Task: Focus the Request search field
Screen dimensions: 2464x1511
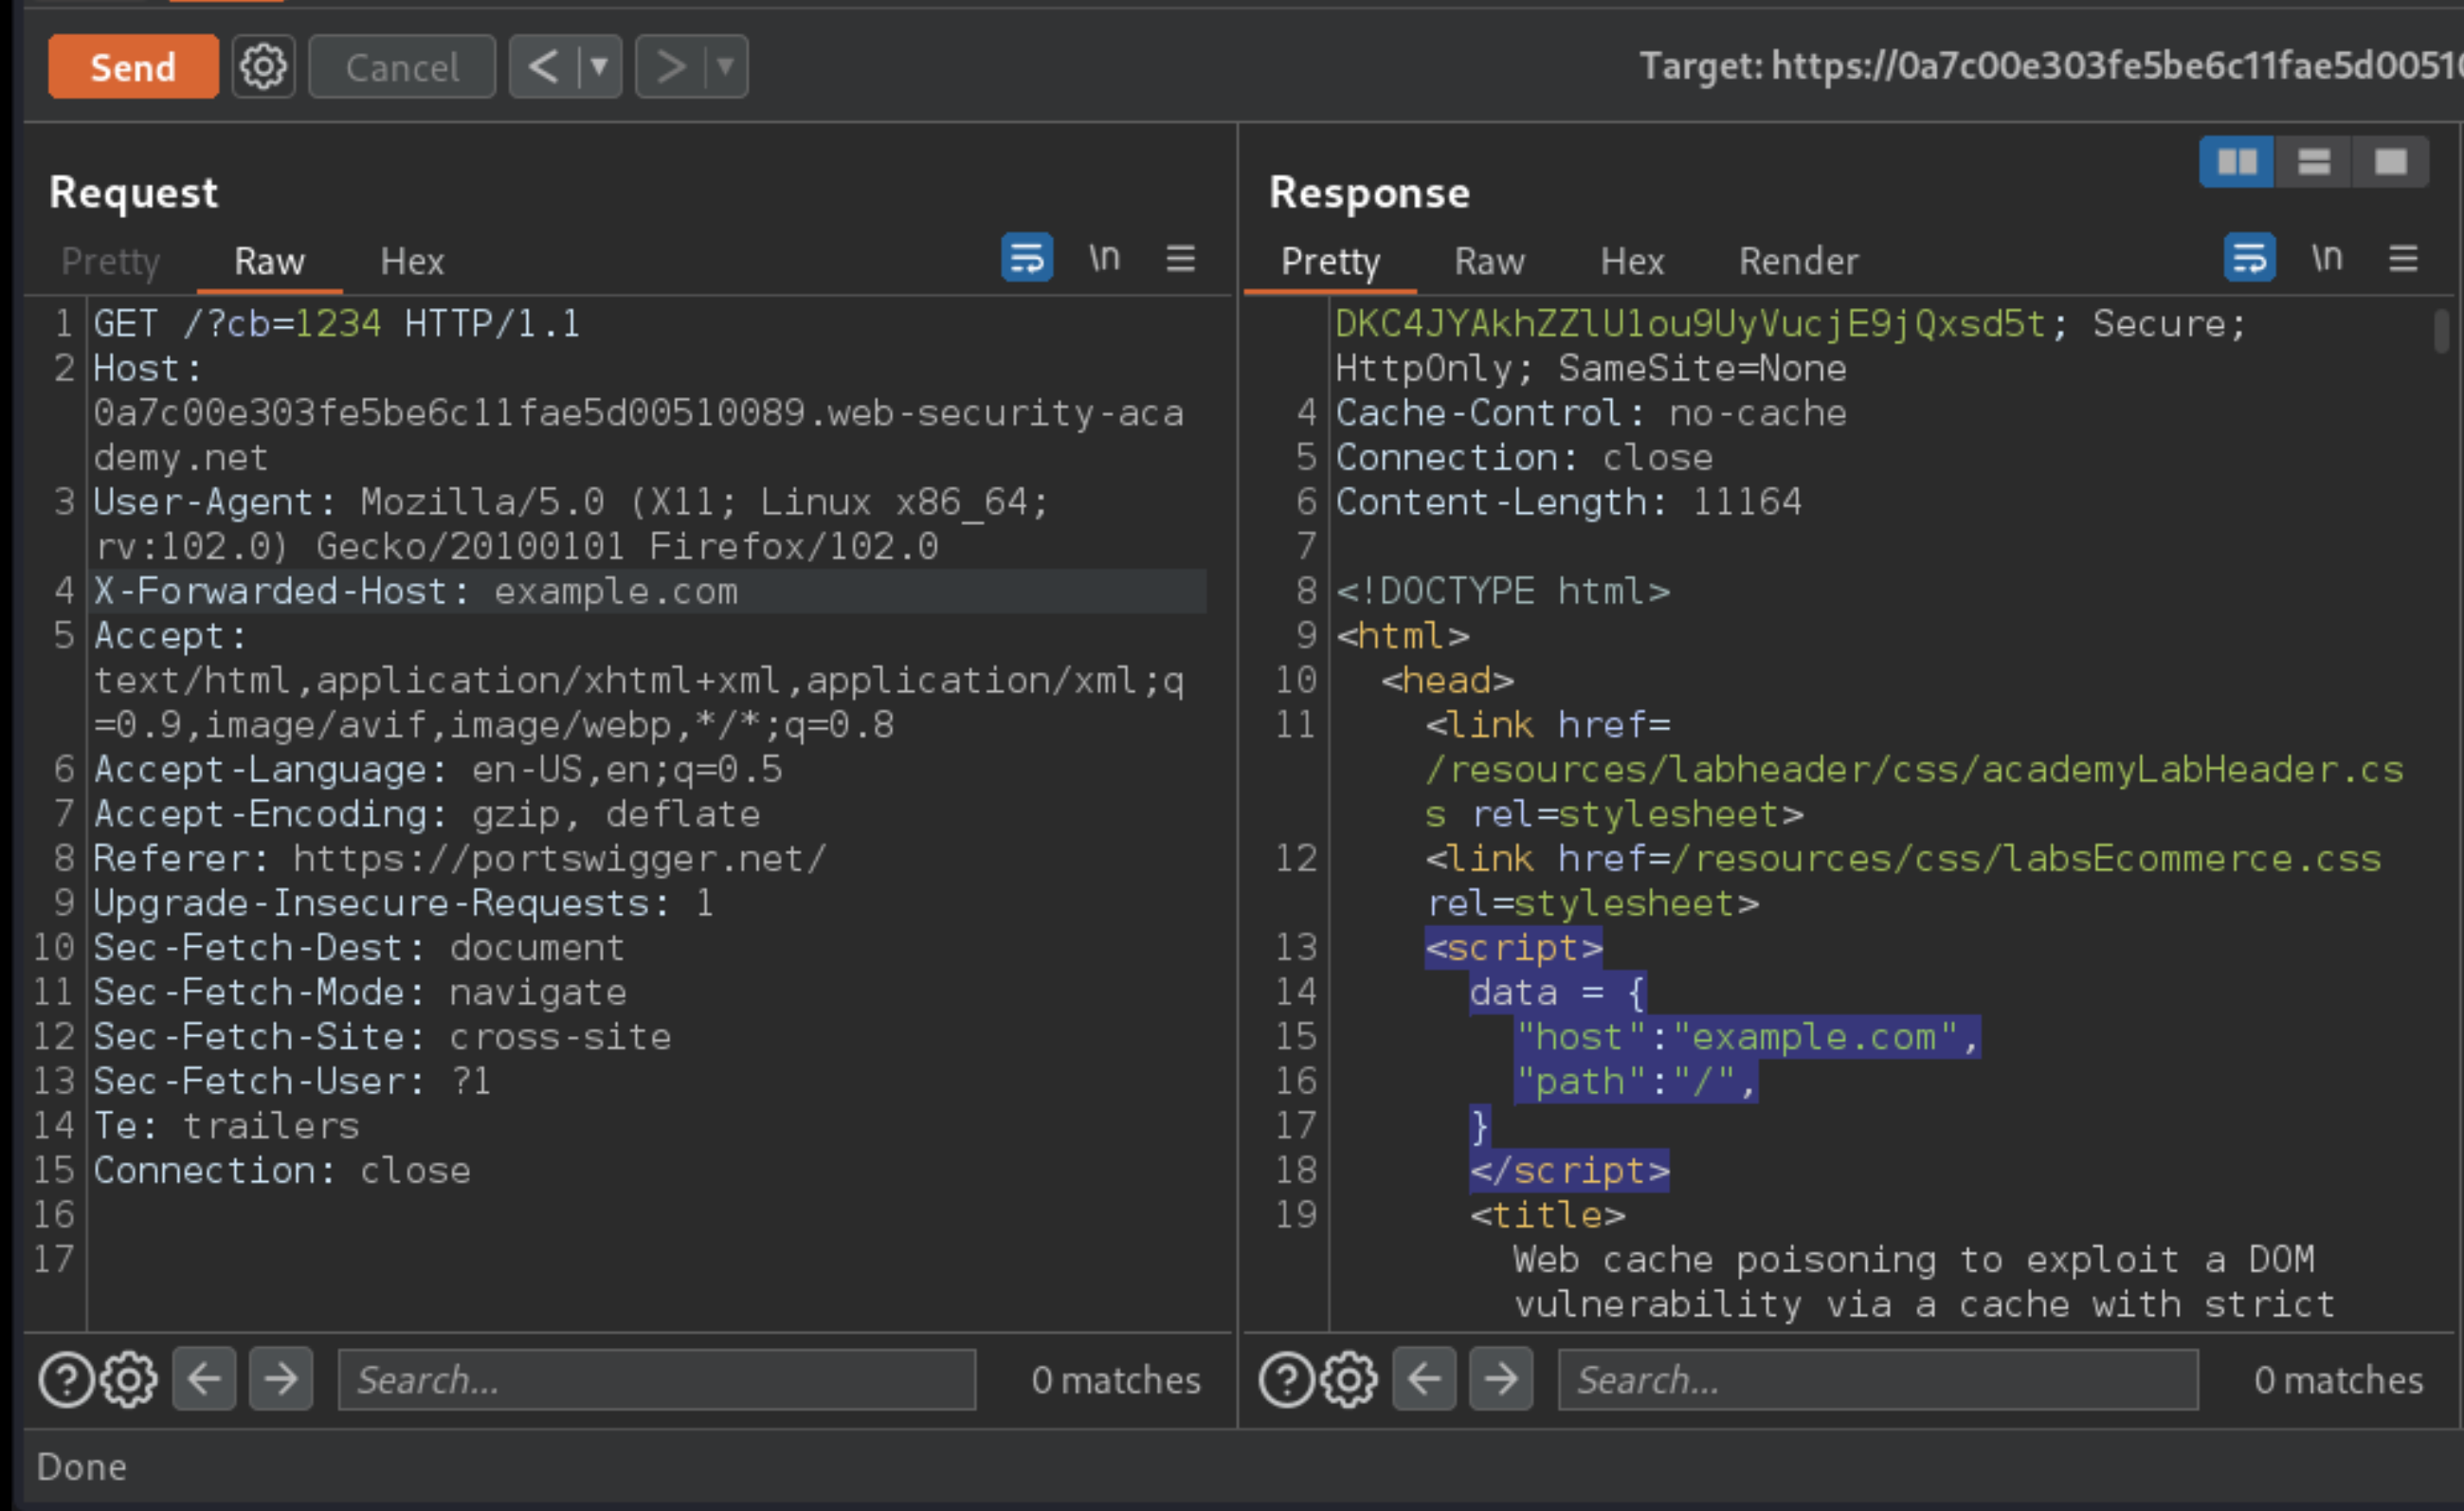Action: pyautogui.click(x=657, y=1379)
